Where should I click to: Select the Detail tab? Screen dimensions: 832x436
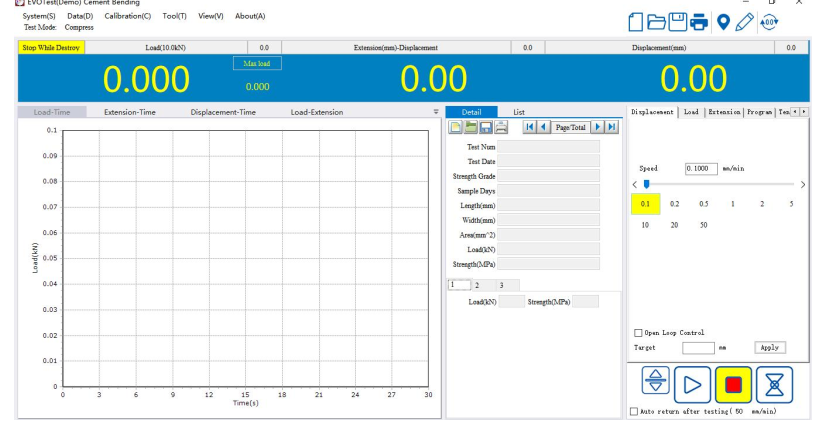[x=471, y=112]
